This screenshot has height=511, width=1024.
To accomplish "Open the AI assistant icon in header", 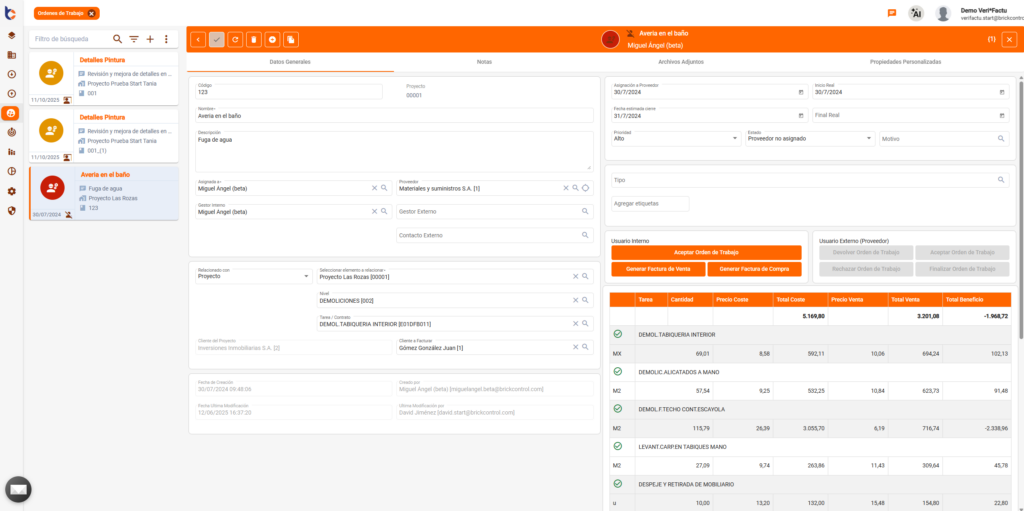I will click(916, 13).
